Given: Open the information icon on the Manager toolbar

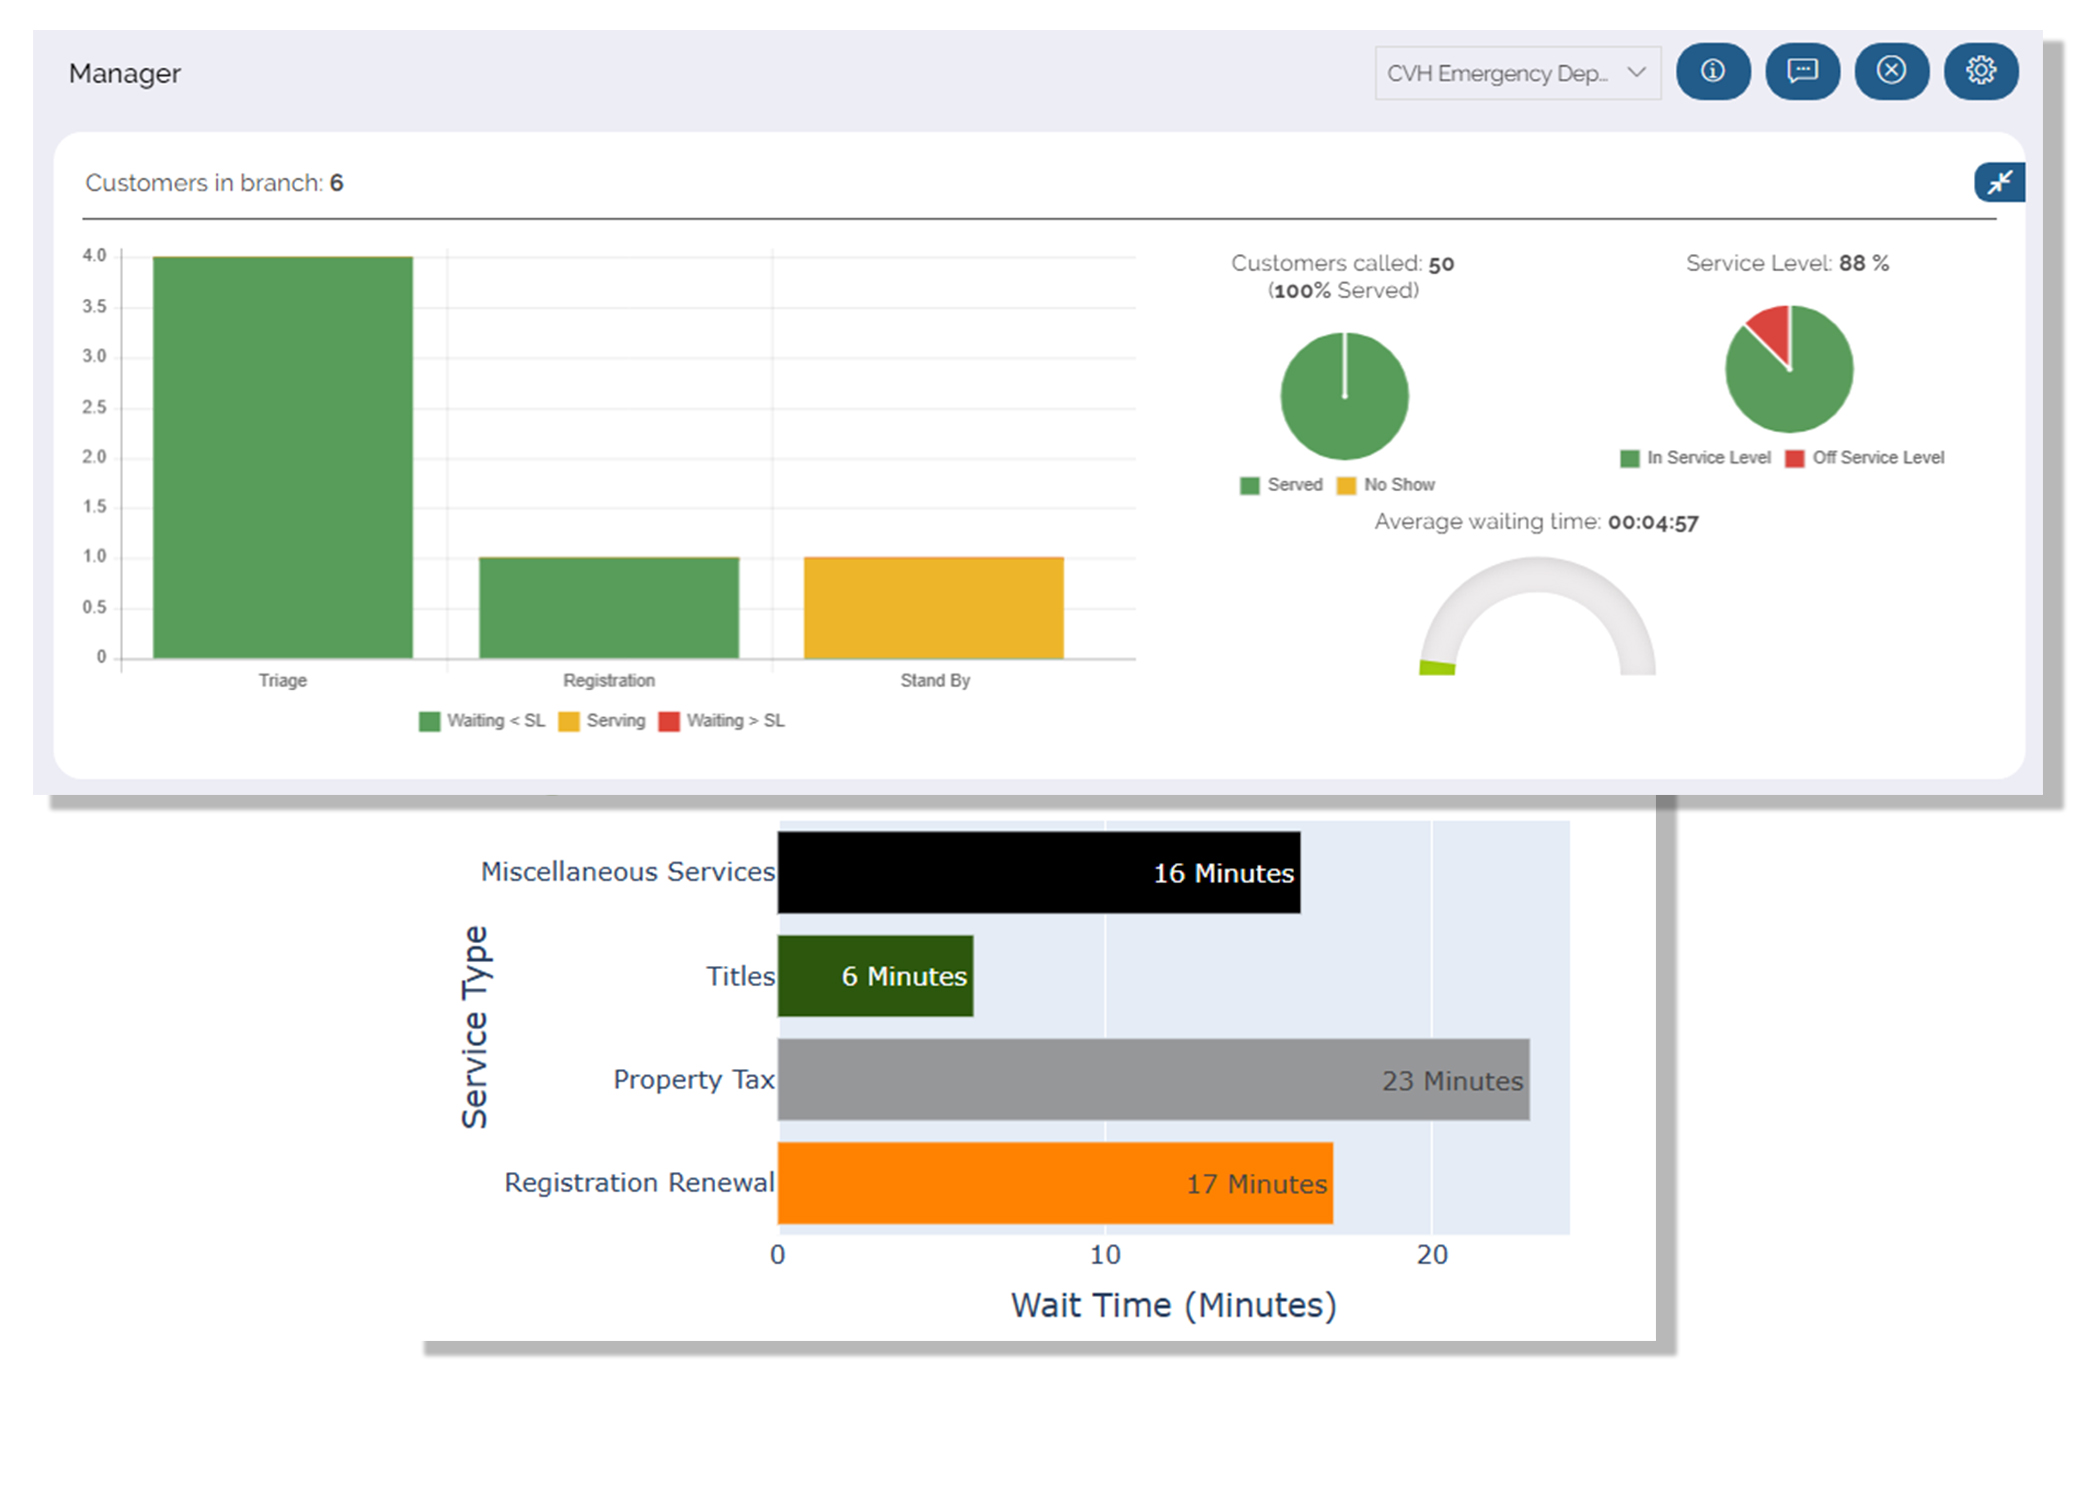Looking at the screenshot, I should pyautogui.click(x=1712, y=71).
